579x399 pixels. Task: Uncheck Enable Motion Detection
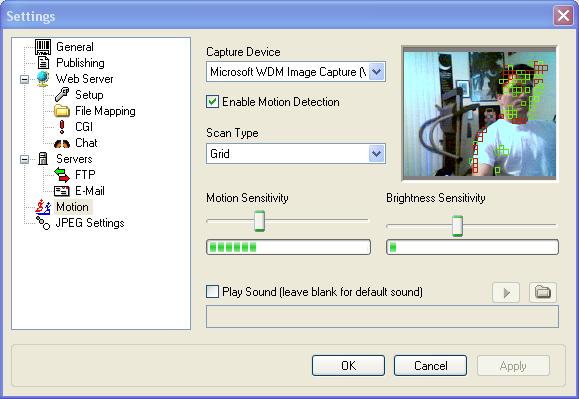click(x=212, y=102)
